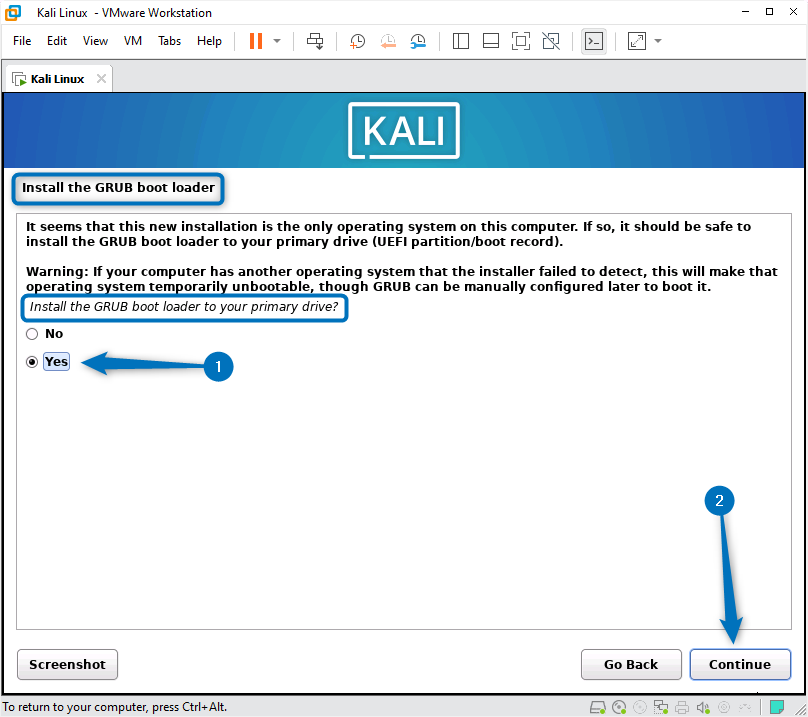Open the Snapshot Manager
The image size is (808, 717).
(419, 41)
